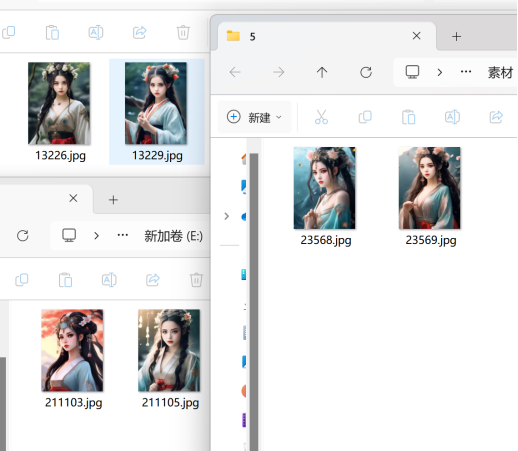518x451 pixels.
Task: Expand breadcrumb ellipsis before 新加卷 (E:)
Action: tap(123, 235)
